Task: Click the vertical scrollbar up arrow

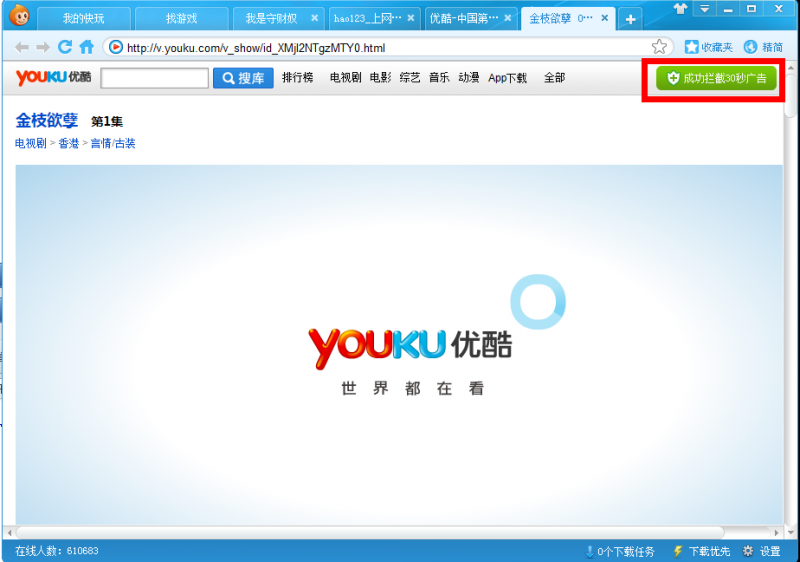Action: coord(791,67)
